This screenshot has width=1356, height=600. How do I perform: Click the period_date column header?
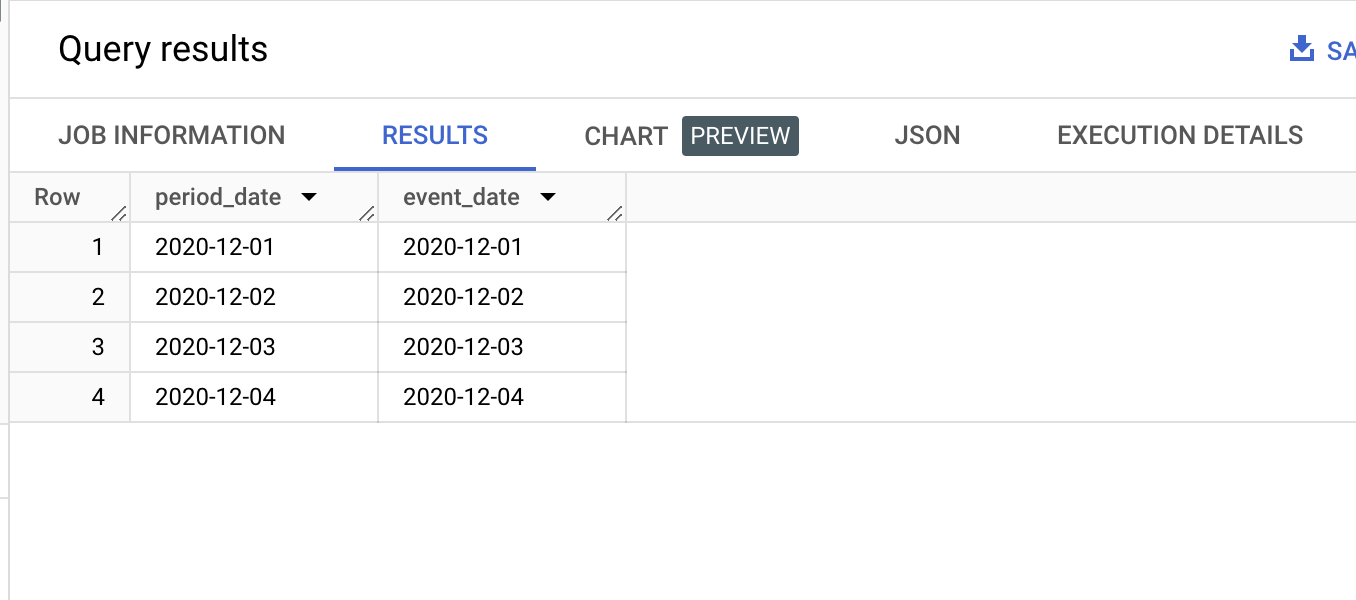[x=254, y=197]
